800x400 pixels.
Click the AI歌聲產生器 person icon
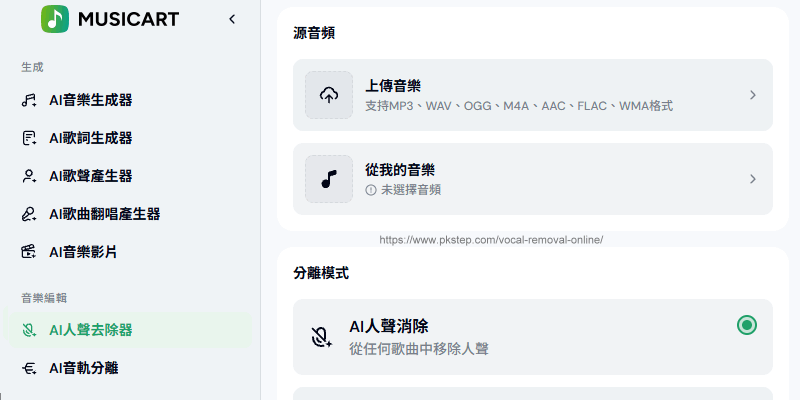pyautogui.click(x=29, y=176)
